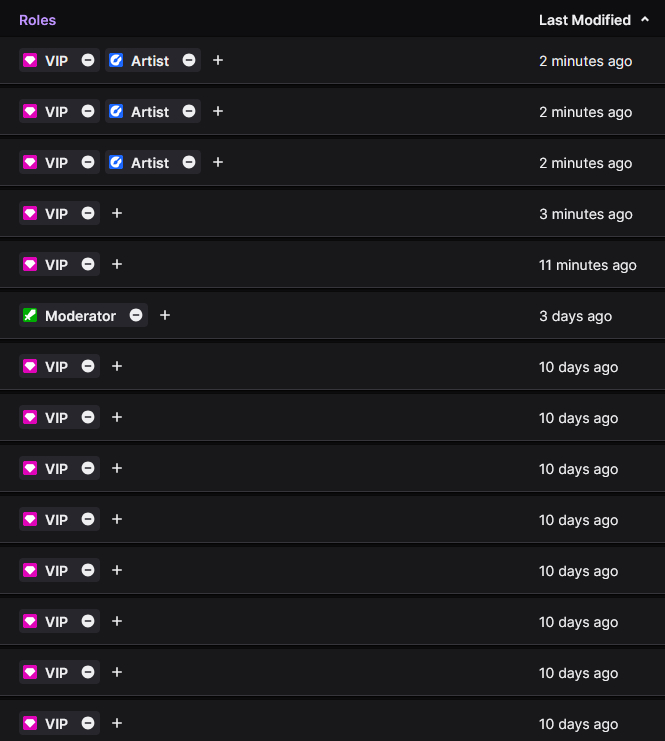Viewport: 665px width, 741px height.
Task: Remove the VIP role in the bottommost row
Action: [x=88, y=723]
